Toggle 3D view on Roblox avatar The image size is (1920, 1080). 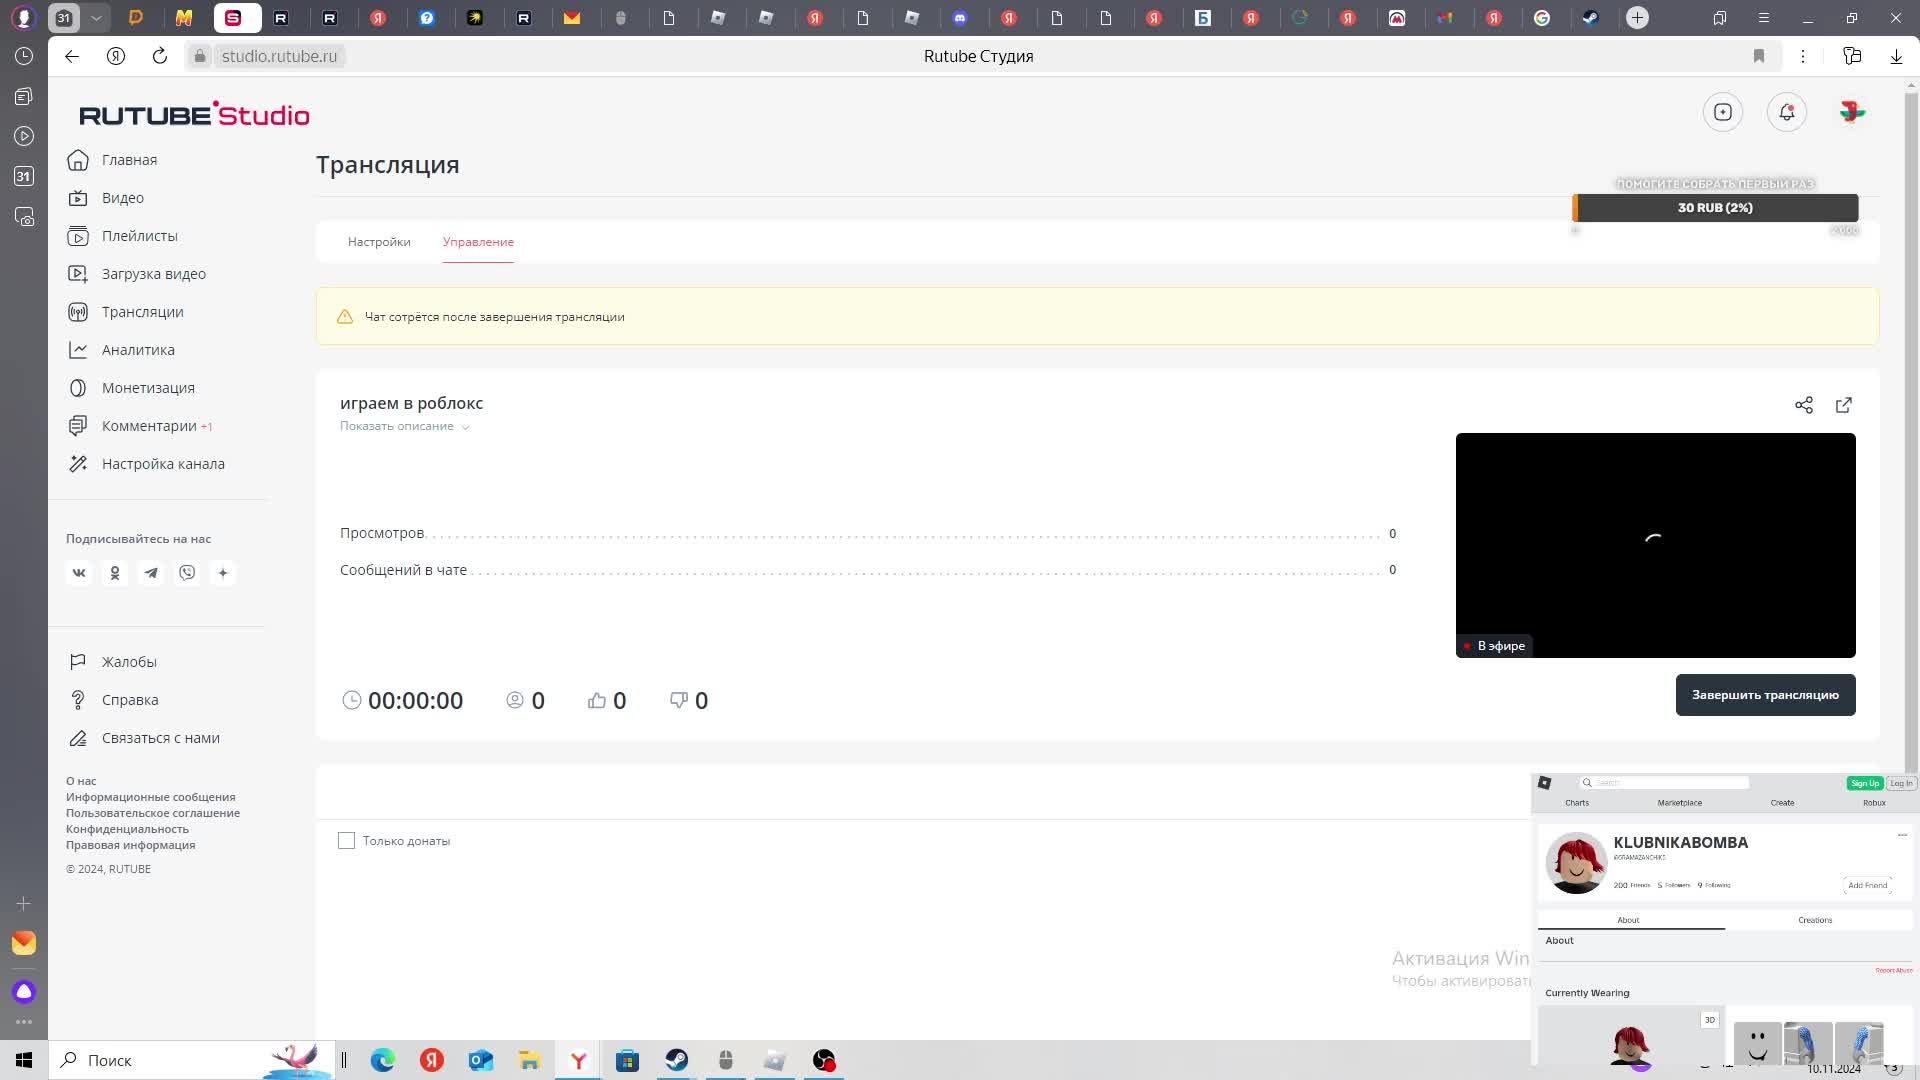click(1709, 1020)
